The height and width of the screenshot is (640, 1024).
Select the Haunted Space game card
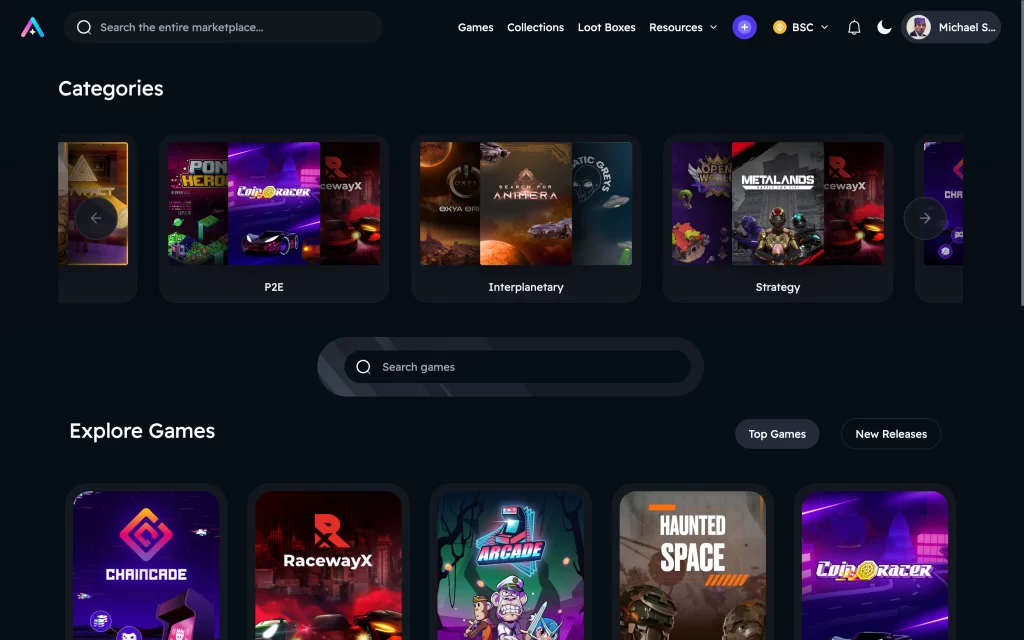pyautogui.click(x=692, y=565)
